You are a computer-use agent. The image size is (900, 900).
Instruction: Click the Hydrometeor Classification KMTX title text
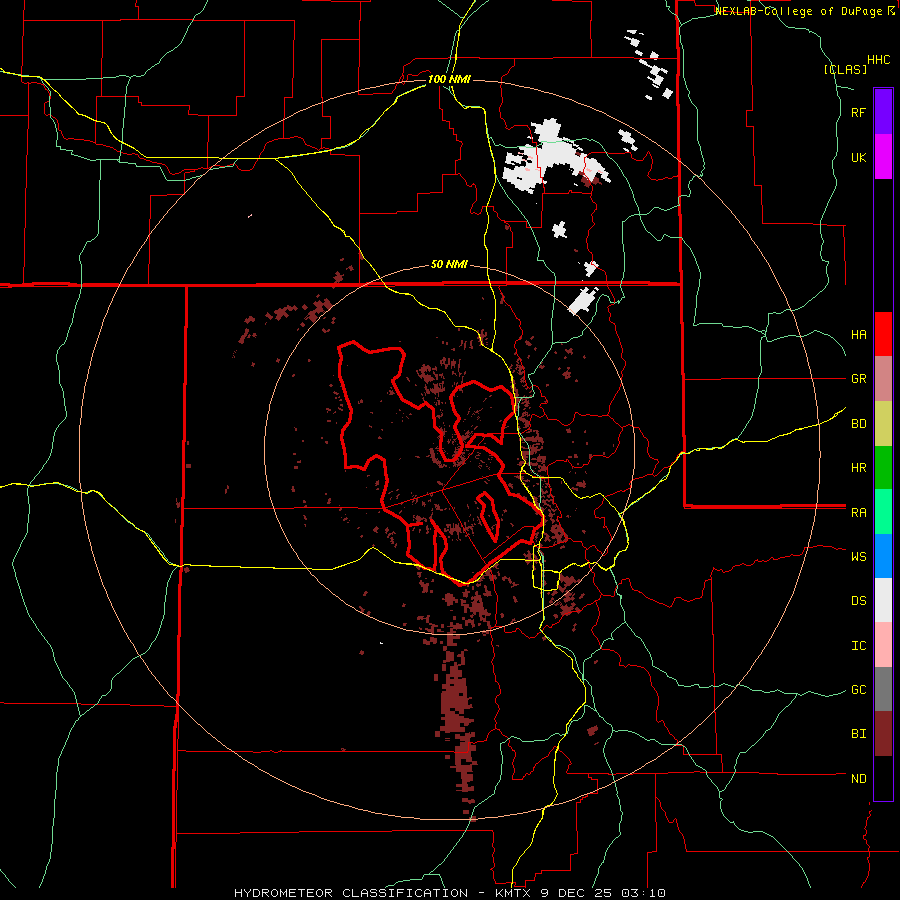tap(449, 893)
